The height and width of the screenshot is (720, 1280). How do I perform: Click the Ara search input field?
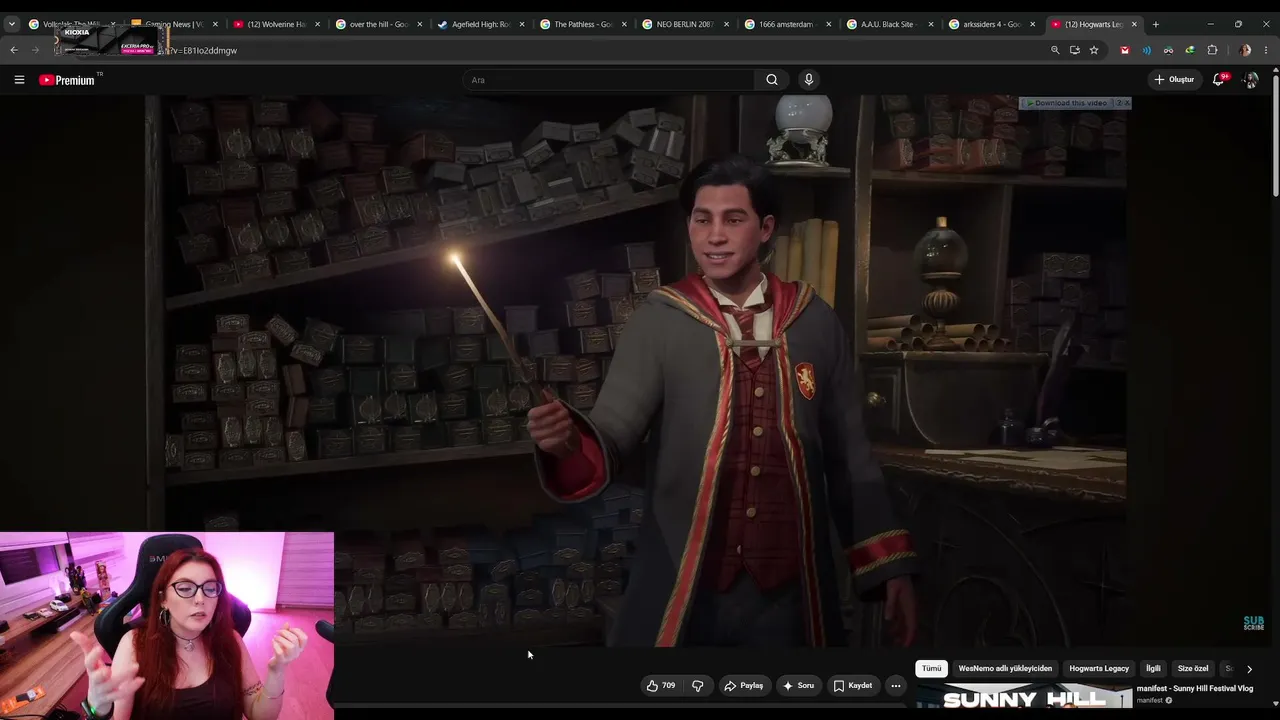click(608, 80)
